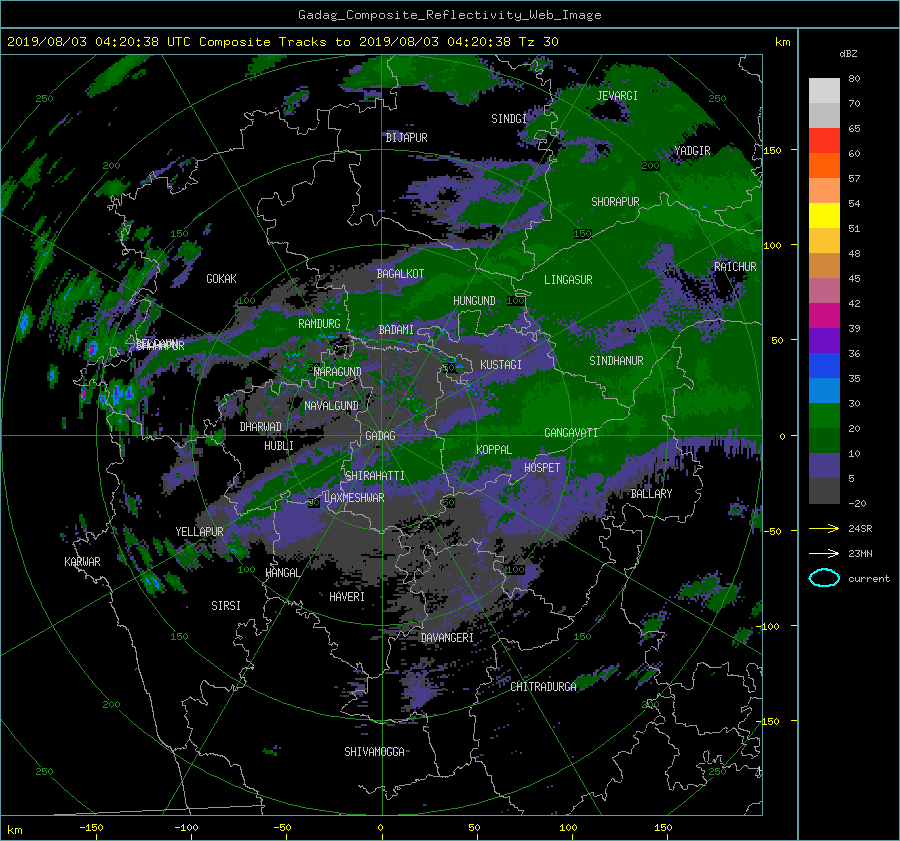Click the LINGASUR city label
This screenshot has height=841, width=900.
pyautogui.click(x=568, y=280)
